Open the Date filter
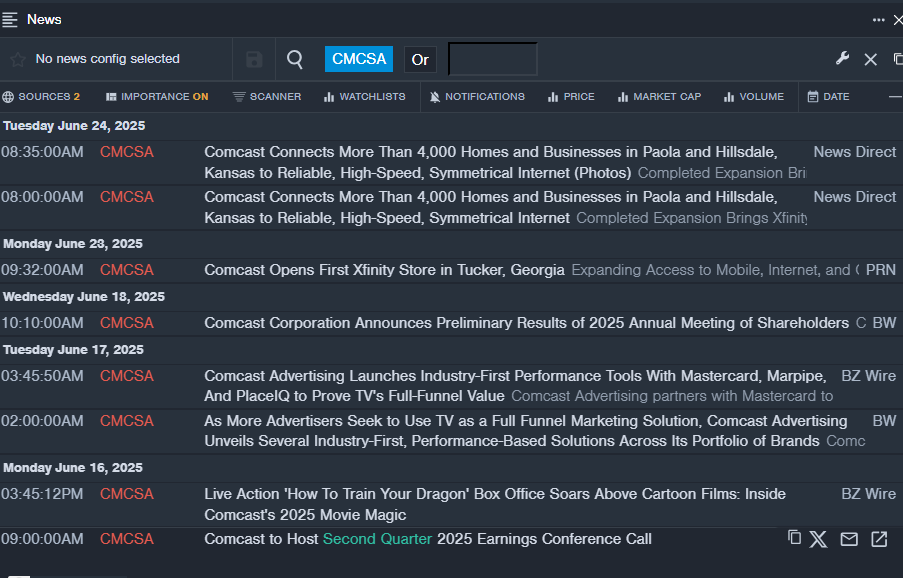 click(x=828, y=97)
